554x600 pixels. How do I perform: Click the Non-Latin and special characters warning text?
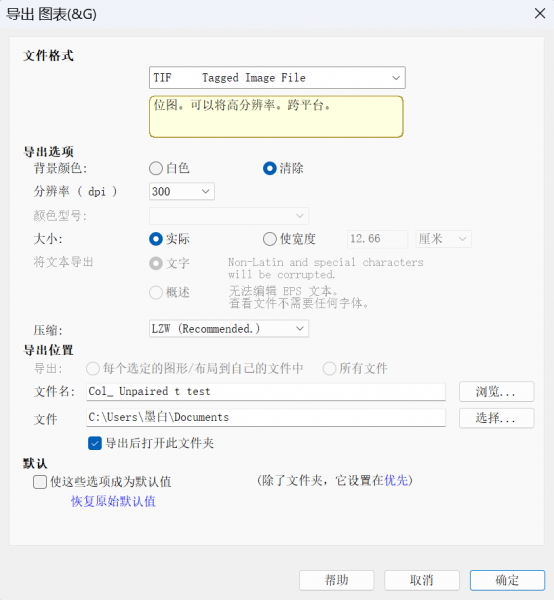point(326,268)
